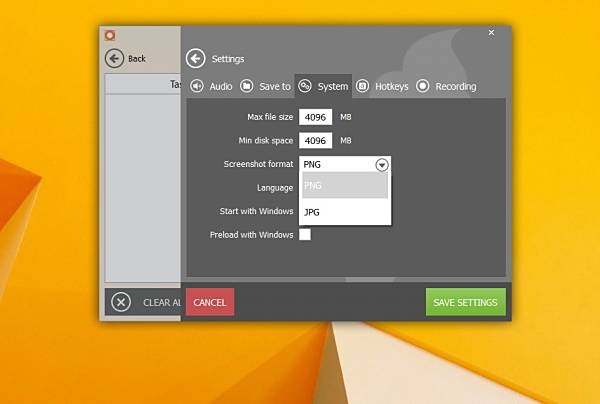This screenshot has height=404, width=600.
Task: Click the CLEAR ALL button text
Action: pos(162,303)
